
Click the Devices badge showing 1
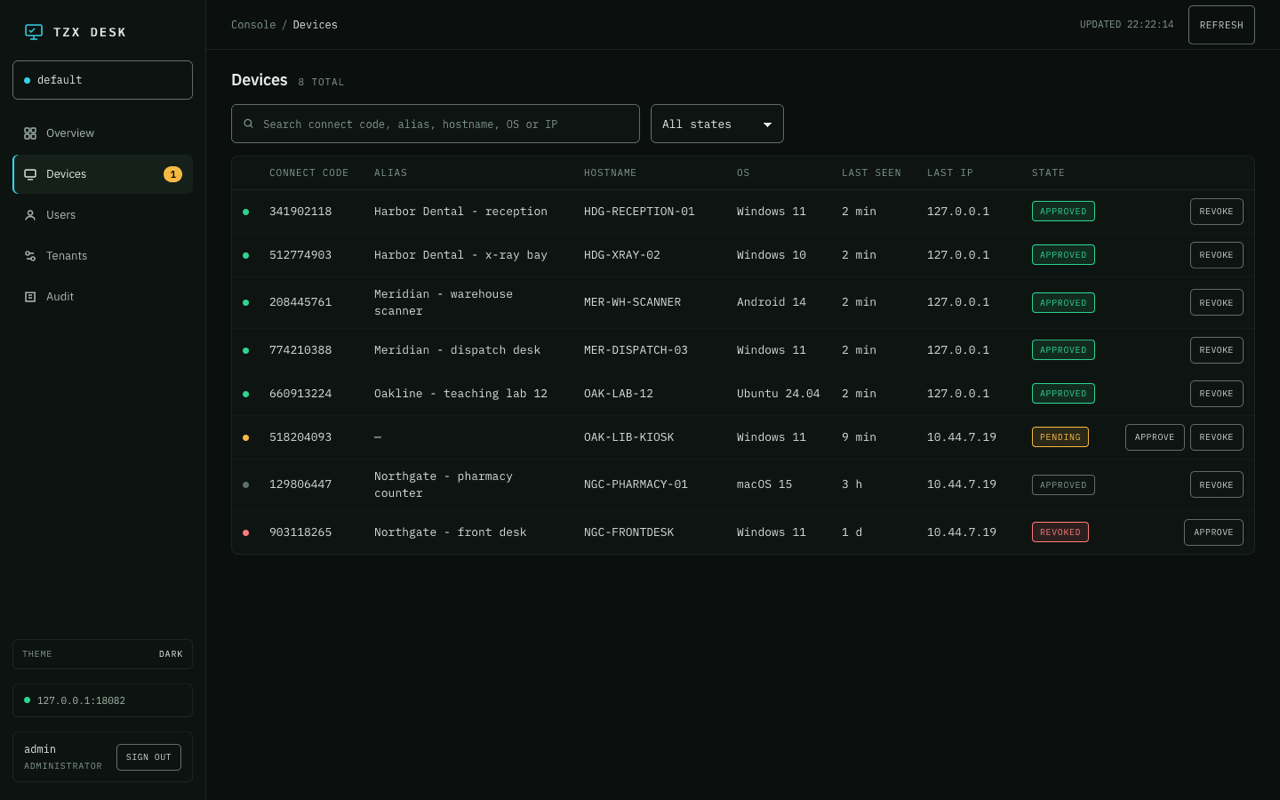173,174
